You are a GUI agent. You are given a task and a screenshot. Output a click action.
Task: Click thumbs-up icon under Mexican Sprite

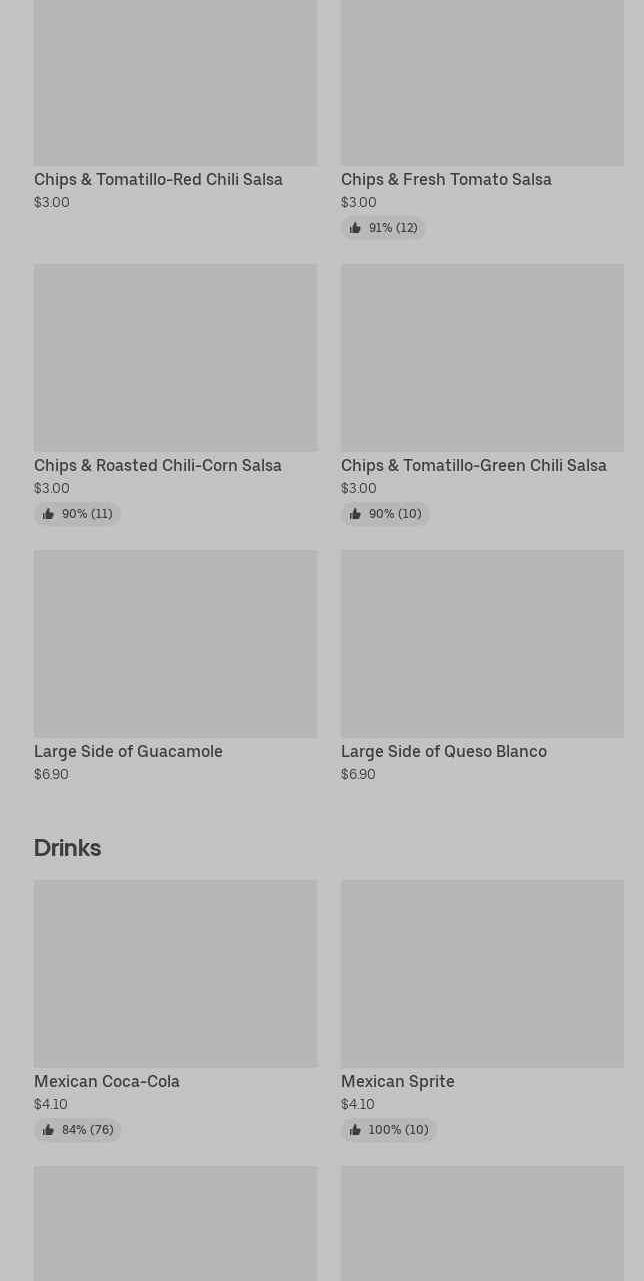point(355,1130)
